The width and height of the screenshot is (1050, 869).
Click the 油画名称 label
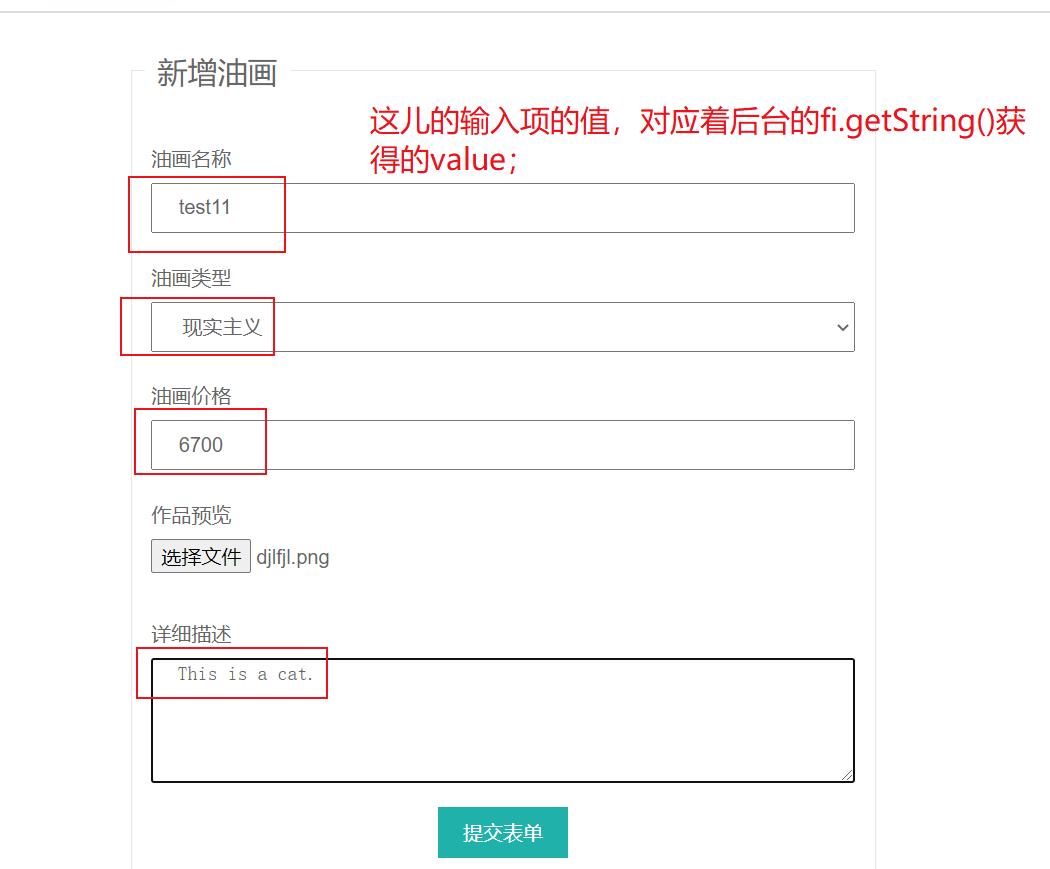coord(191,159)
